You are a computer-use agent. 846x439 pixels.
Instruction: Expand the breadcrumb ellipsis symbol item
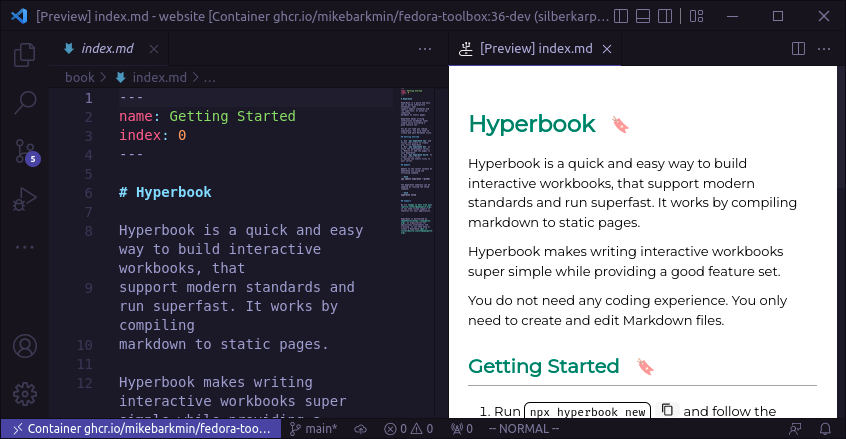point(209,79)
